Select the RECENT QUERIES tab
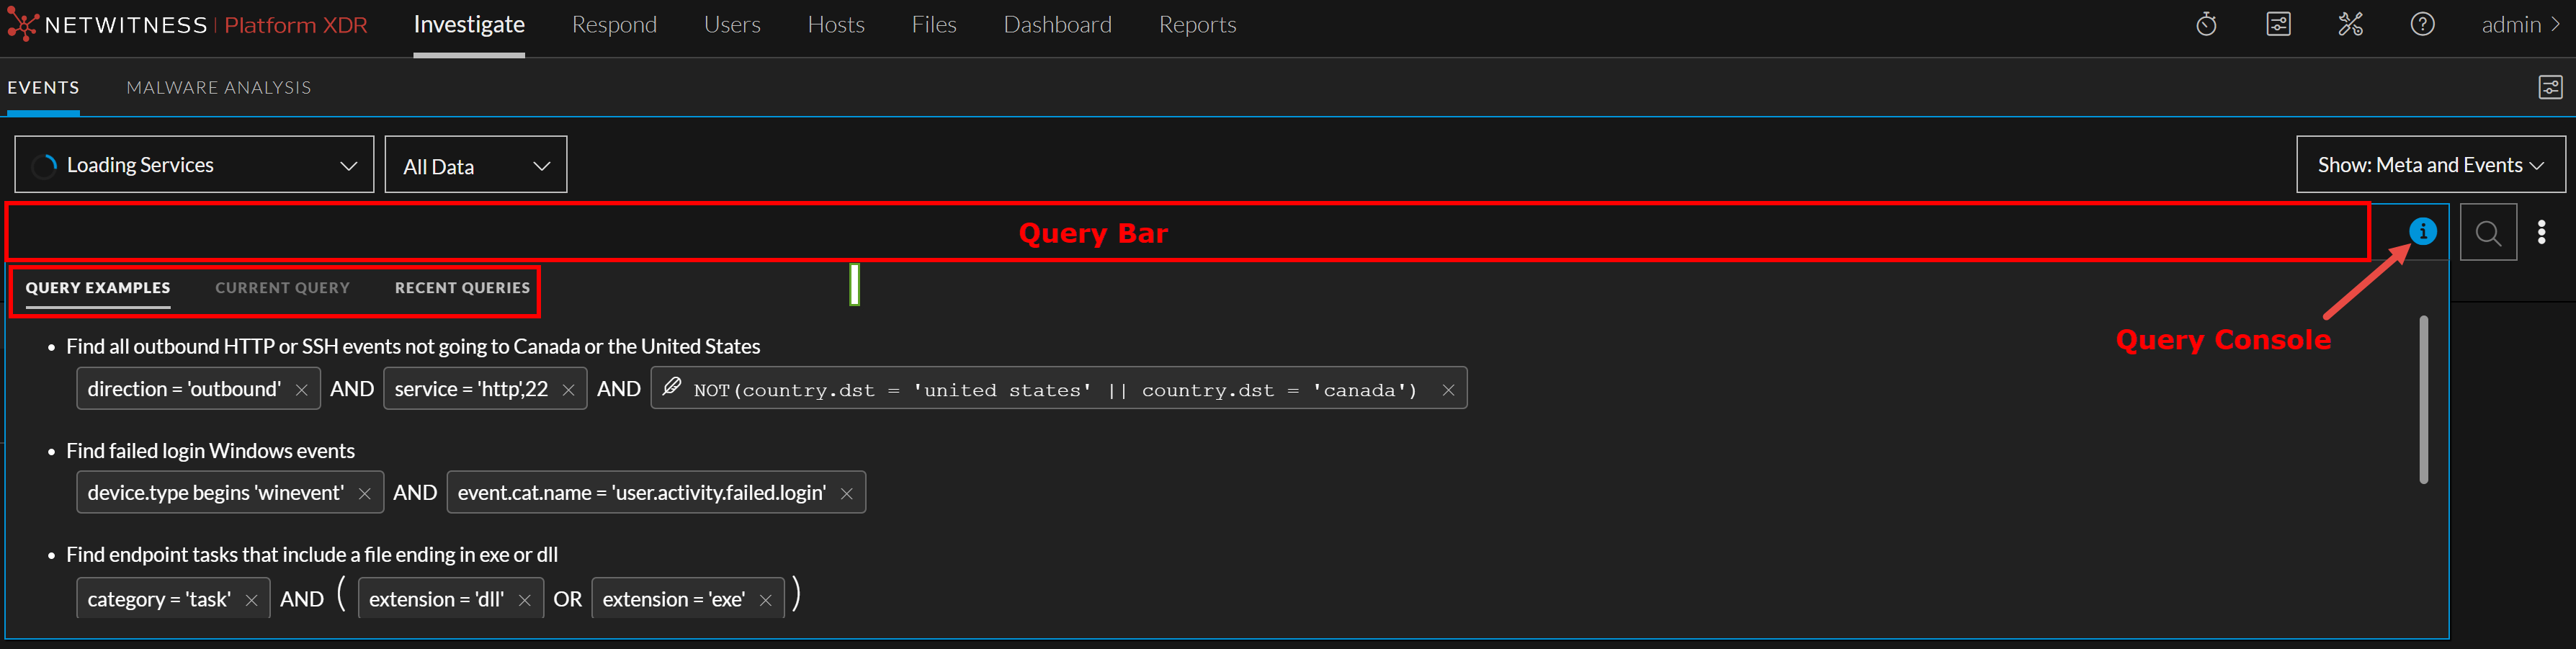 pyautogui.click(x=462, y=288)
